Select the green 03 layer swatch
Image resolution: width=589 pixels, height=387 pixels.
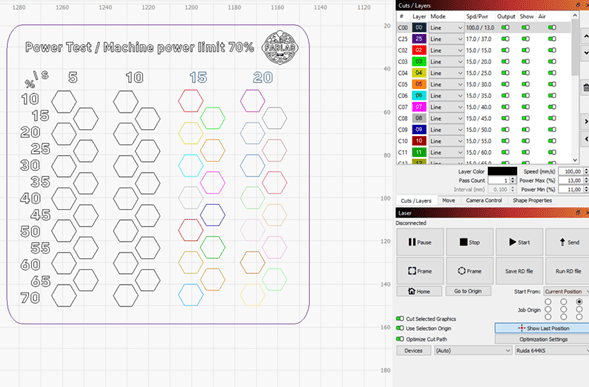[x=419, y=61]
